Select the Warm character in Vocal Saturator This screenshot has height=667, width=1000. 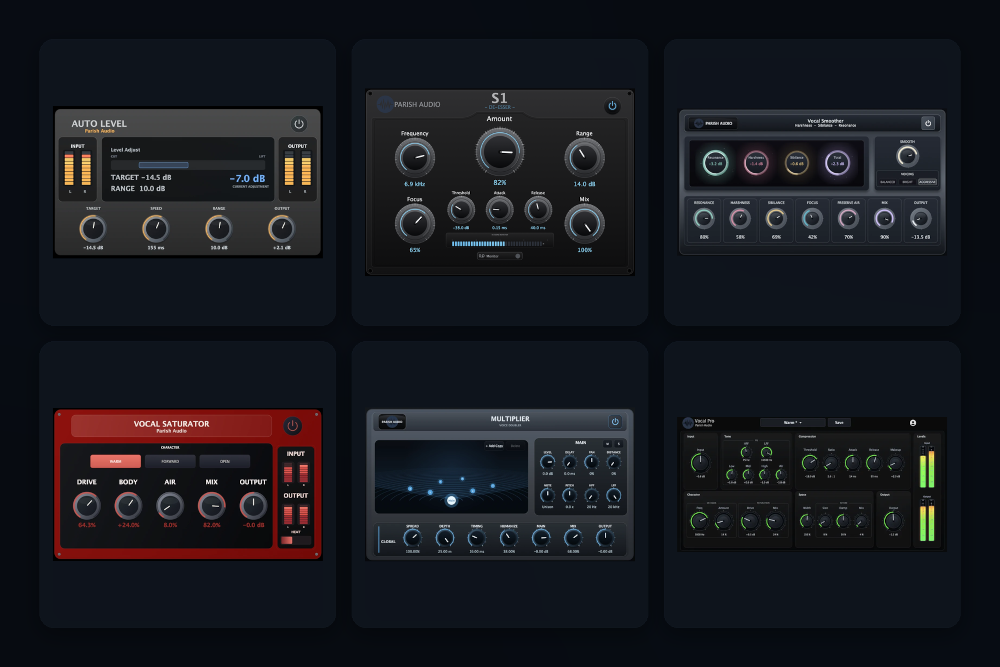coord(115,461)
